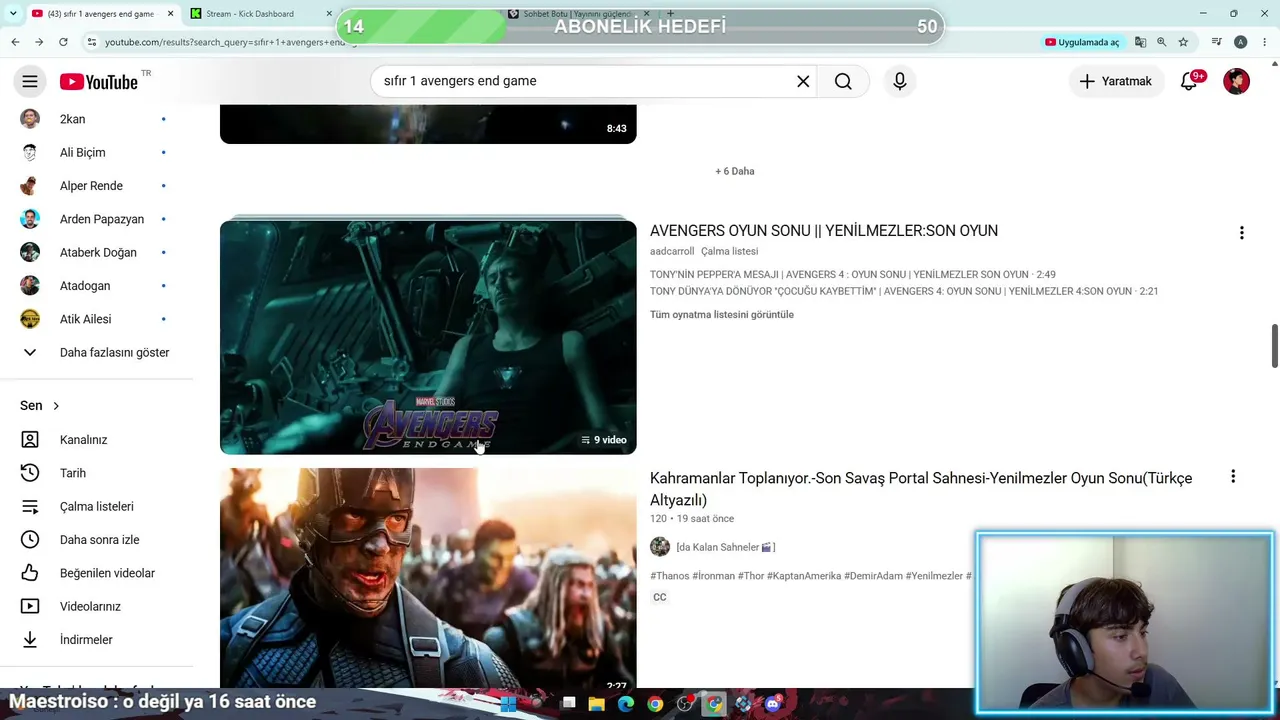Play TONY'NİN PEPPER'A MESAJI playlist entry
The width and height of the screenshot is (1280, 720).
pos(853,274)
